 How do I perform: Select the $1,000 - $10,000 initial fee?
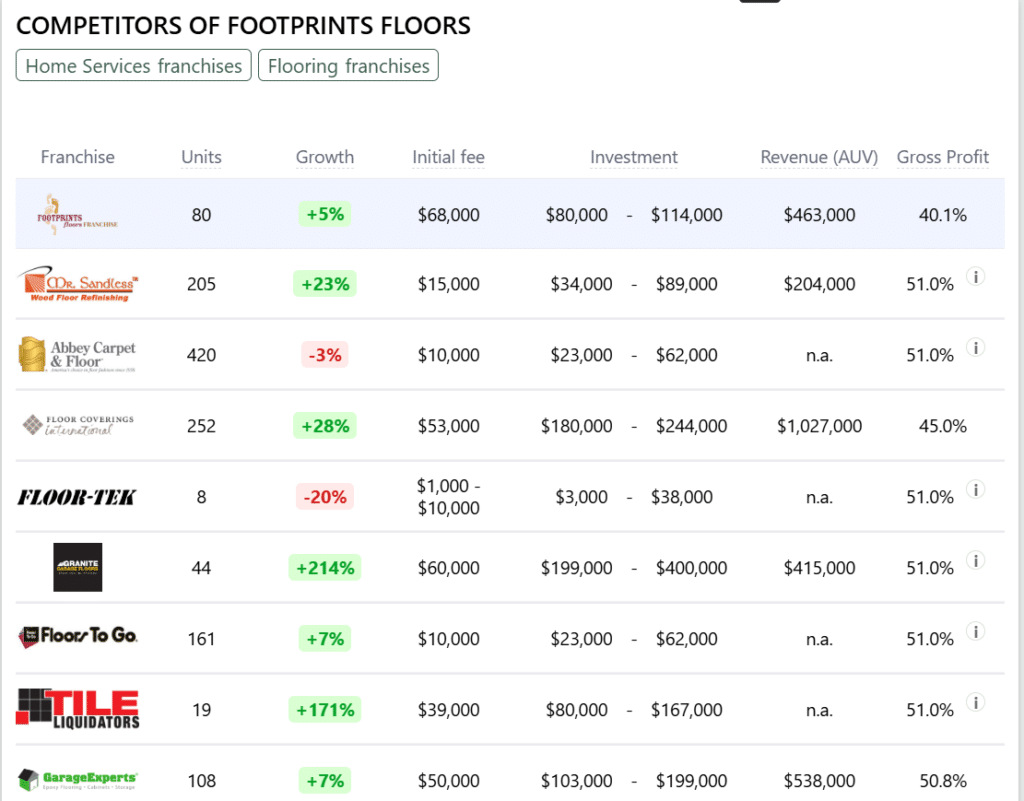[449, 497]
